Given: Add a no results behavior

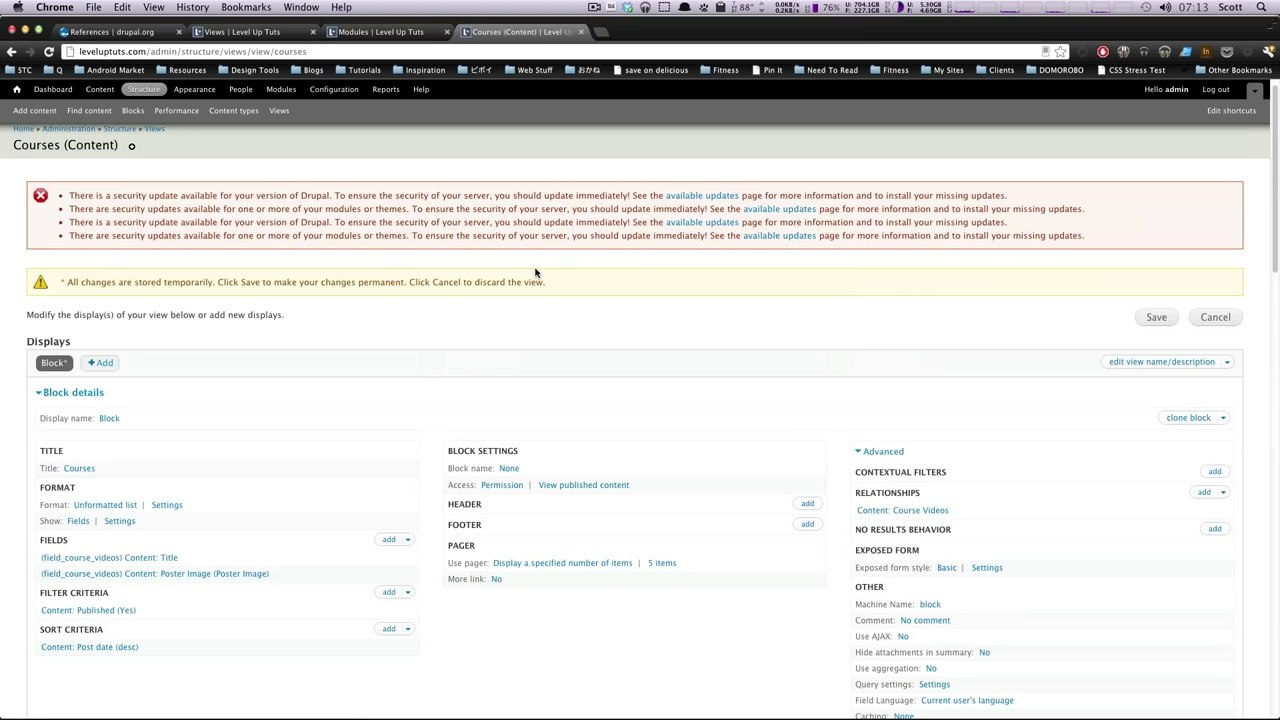Looking at the screenshot, I should click(1214, 529).
